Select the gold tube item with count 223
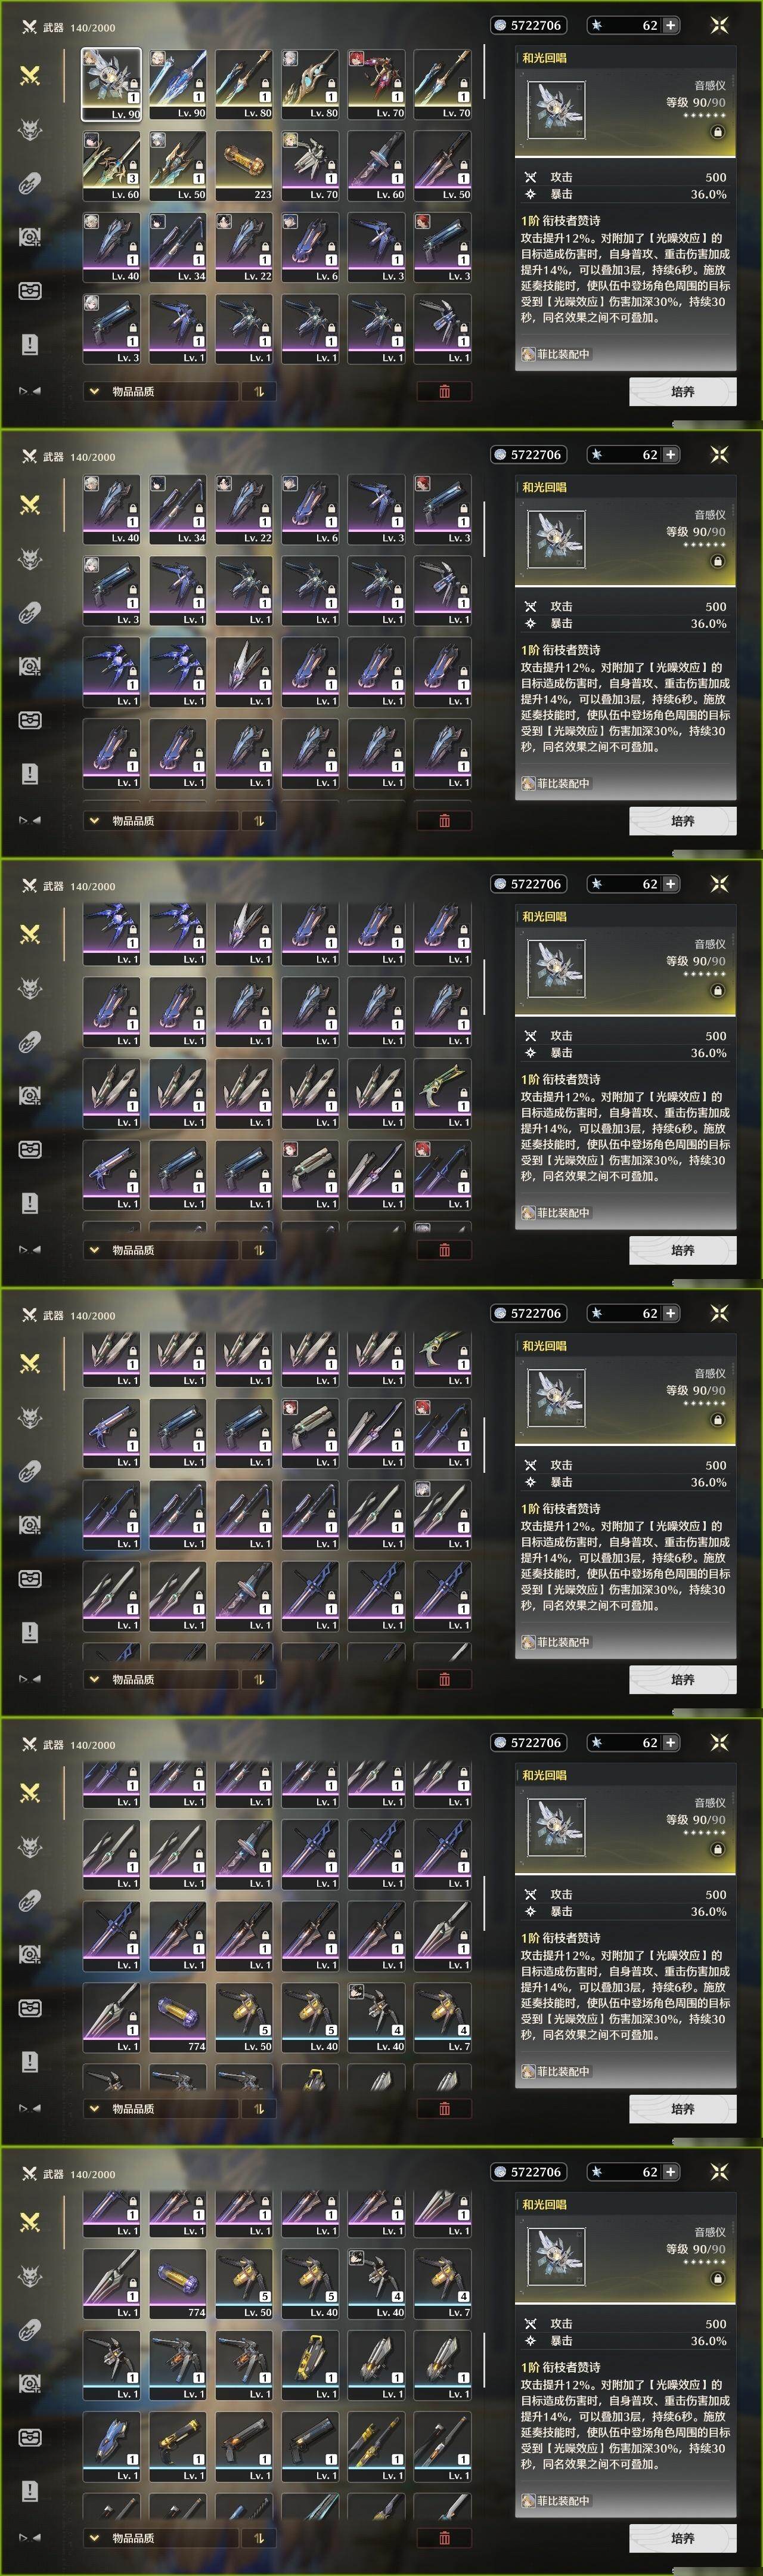This screenshot has height=2576, width=763. [244, 166]
